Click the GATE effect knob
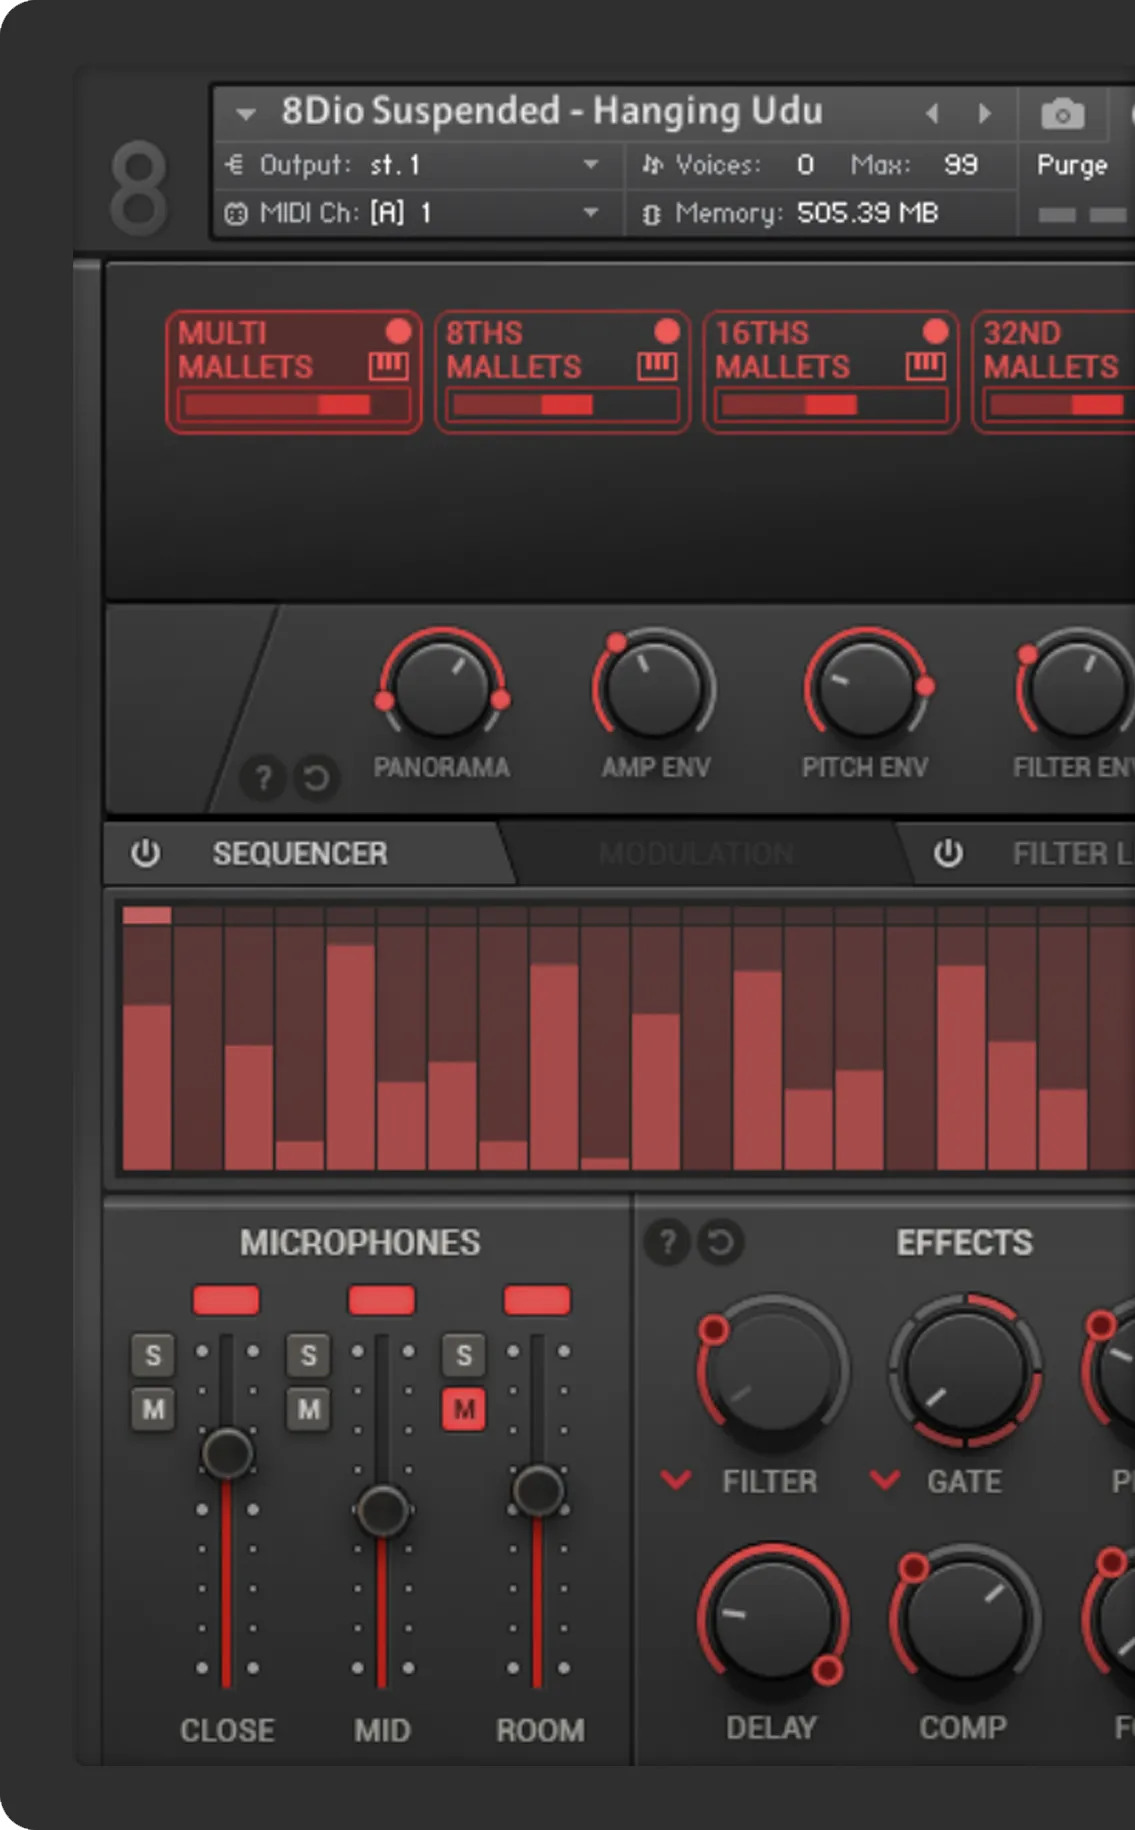This screenshot has height=1830, width=1135. [x=965, y=1371]
